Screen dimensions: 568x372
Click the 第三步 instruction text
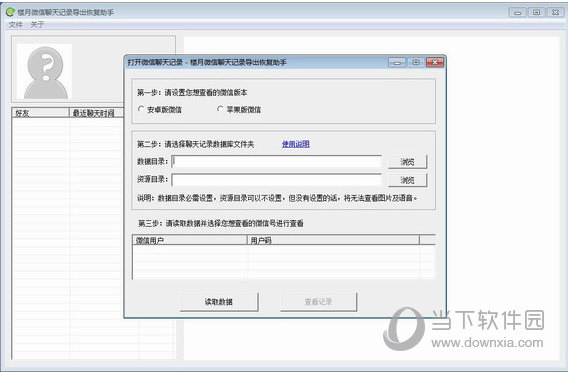pos(221,223)
